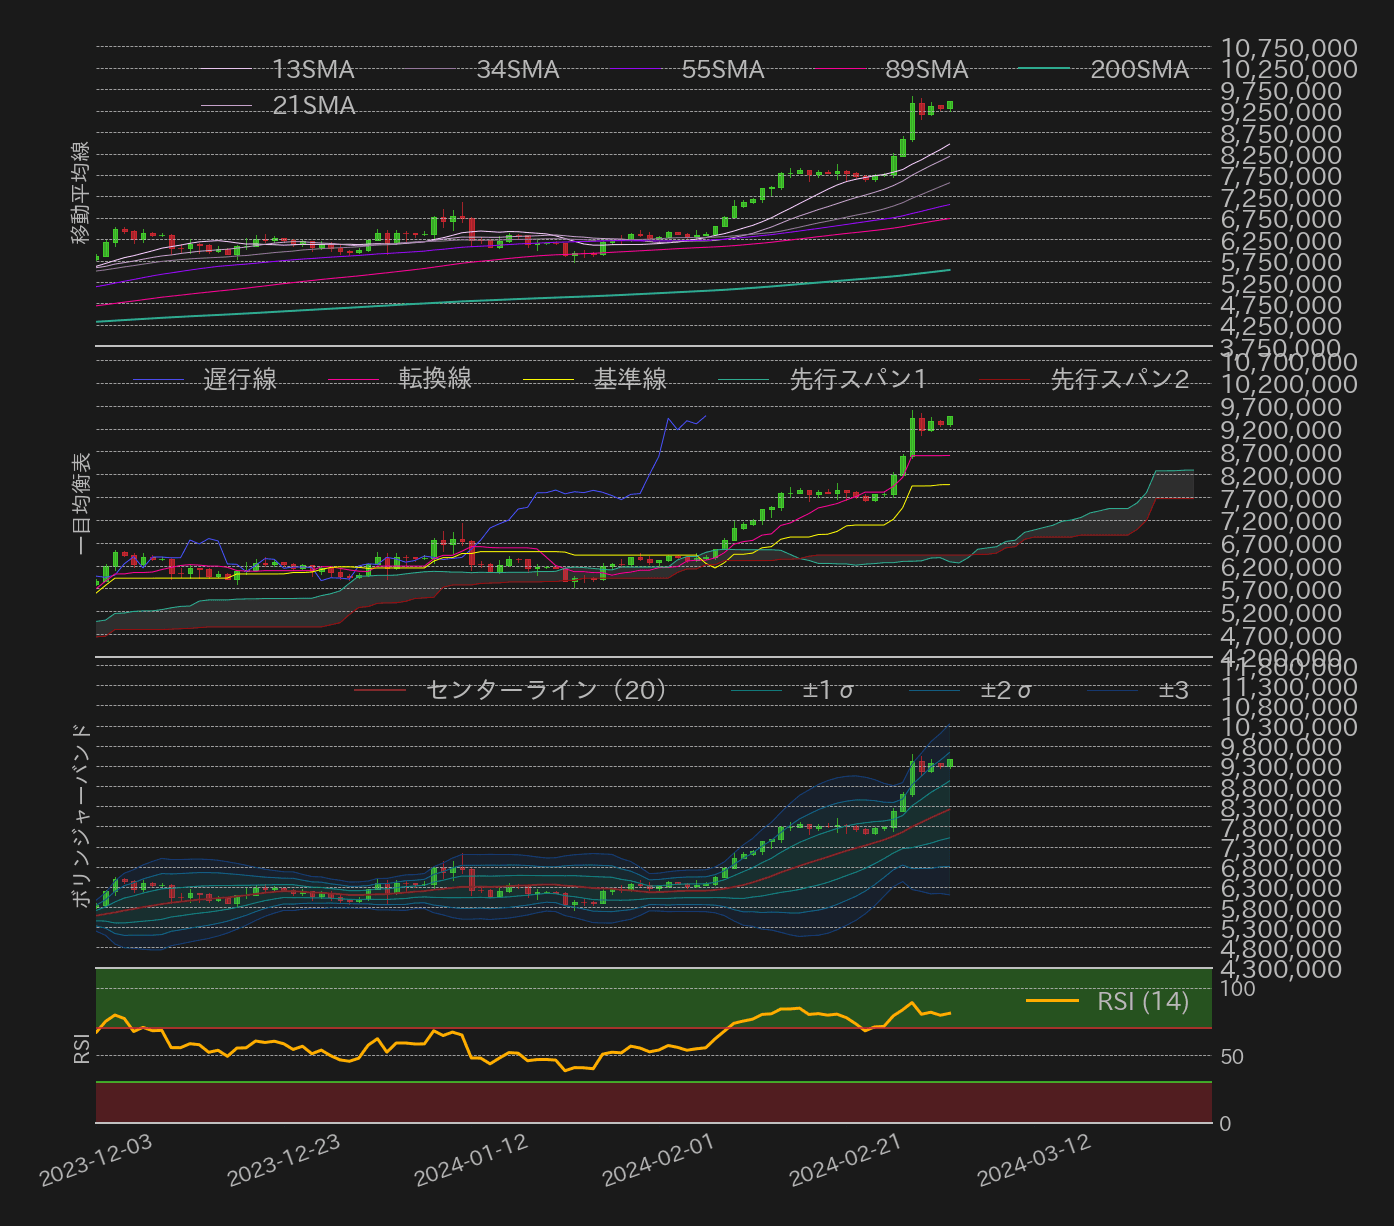Toggle the 13SMA legend entry
The image size is (1394, 1226).
pos(313,69)
